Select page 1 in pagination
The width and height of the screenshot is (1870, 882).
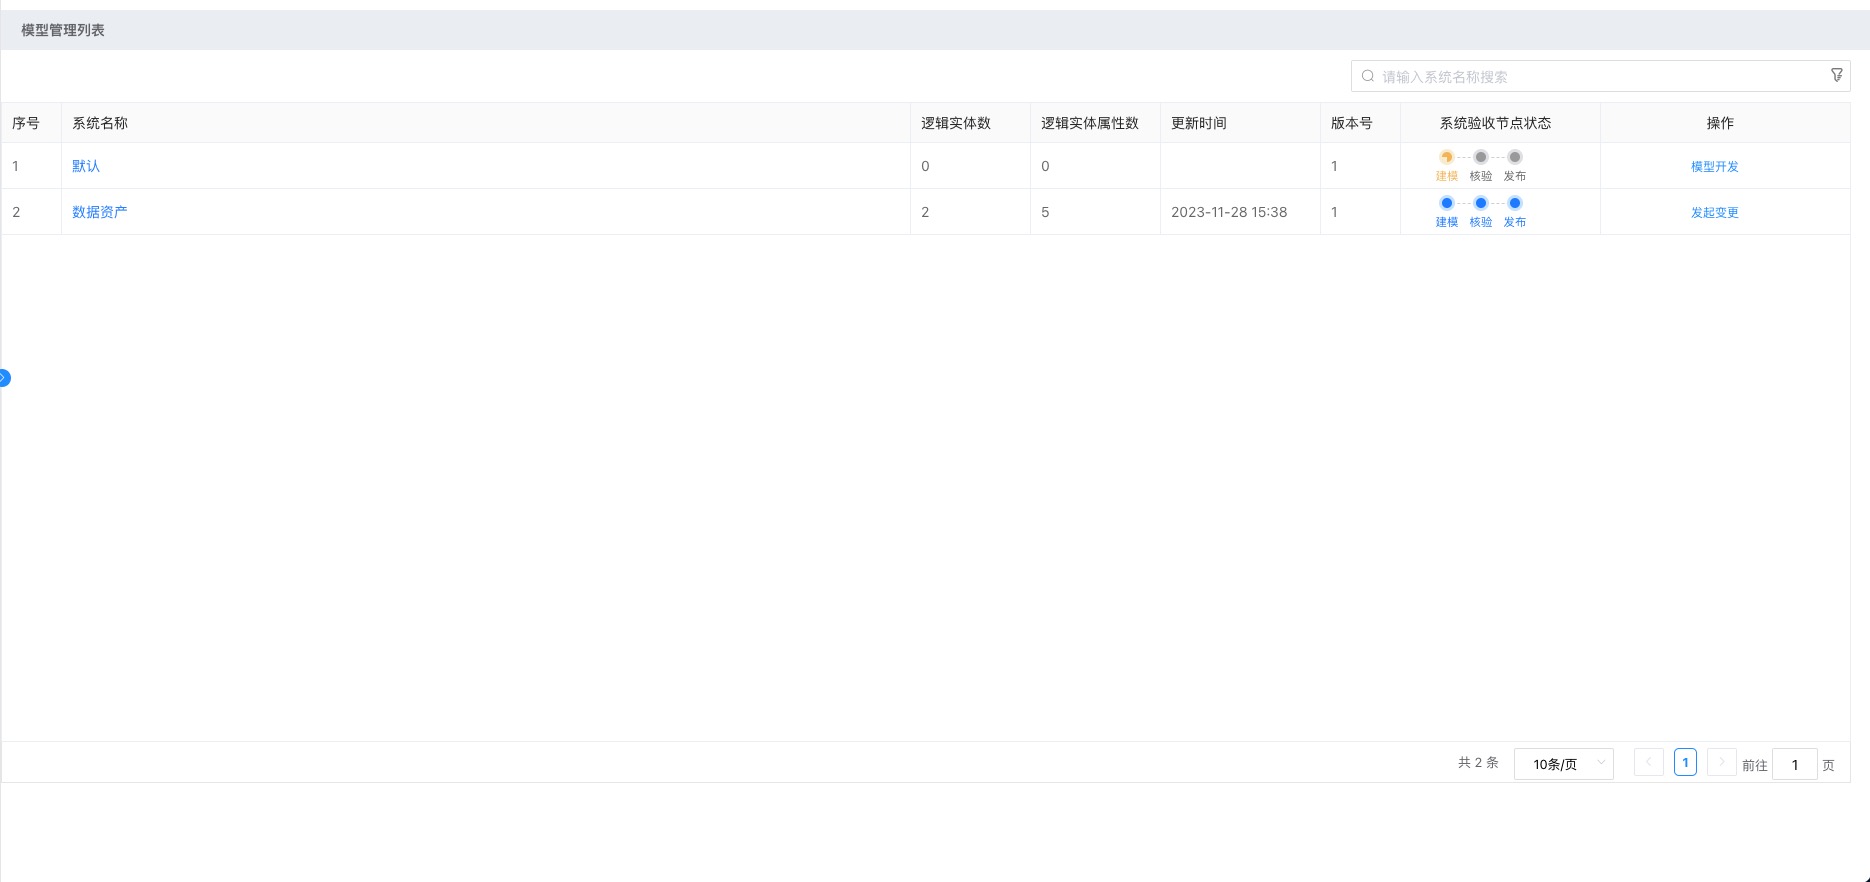click(1685, 762)
